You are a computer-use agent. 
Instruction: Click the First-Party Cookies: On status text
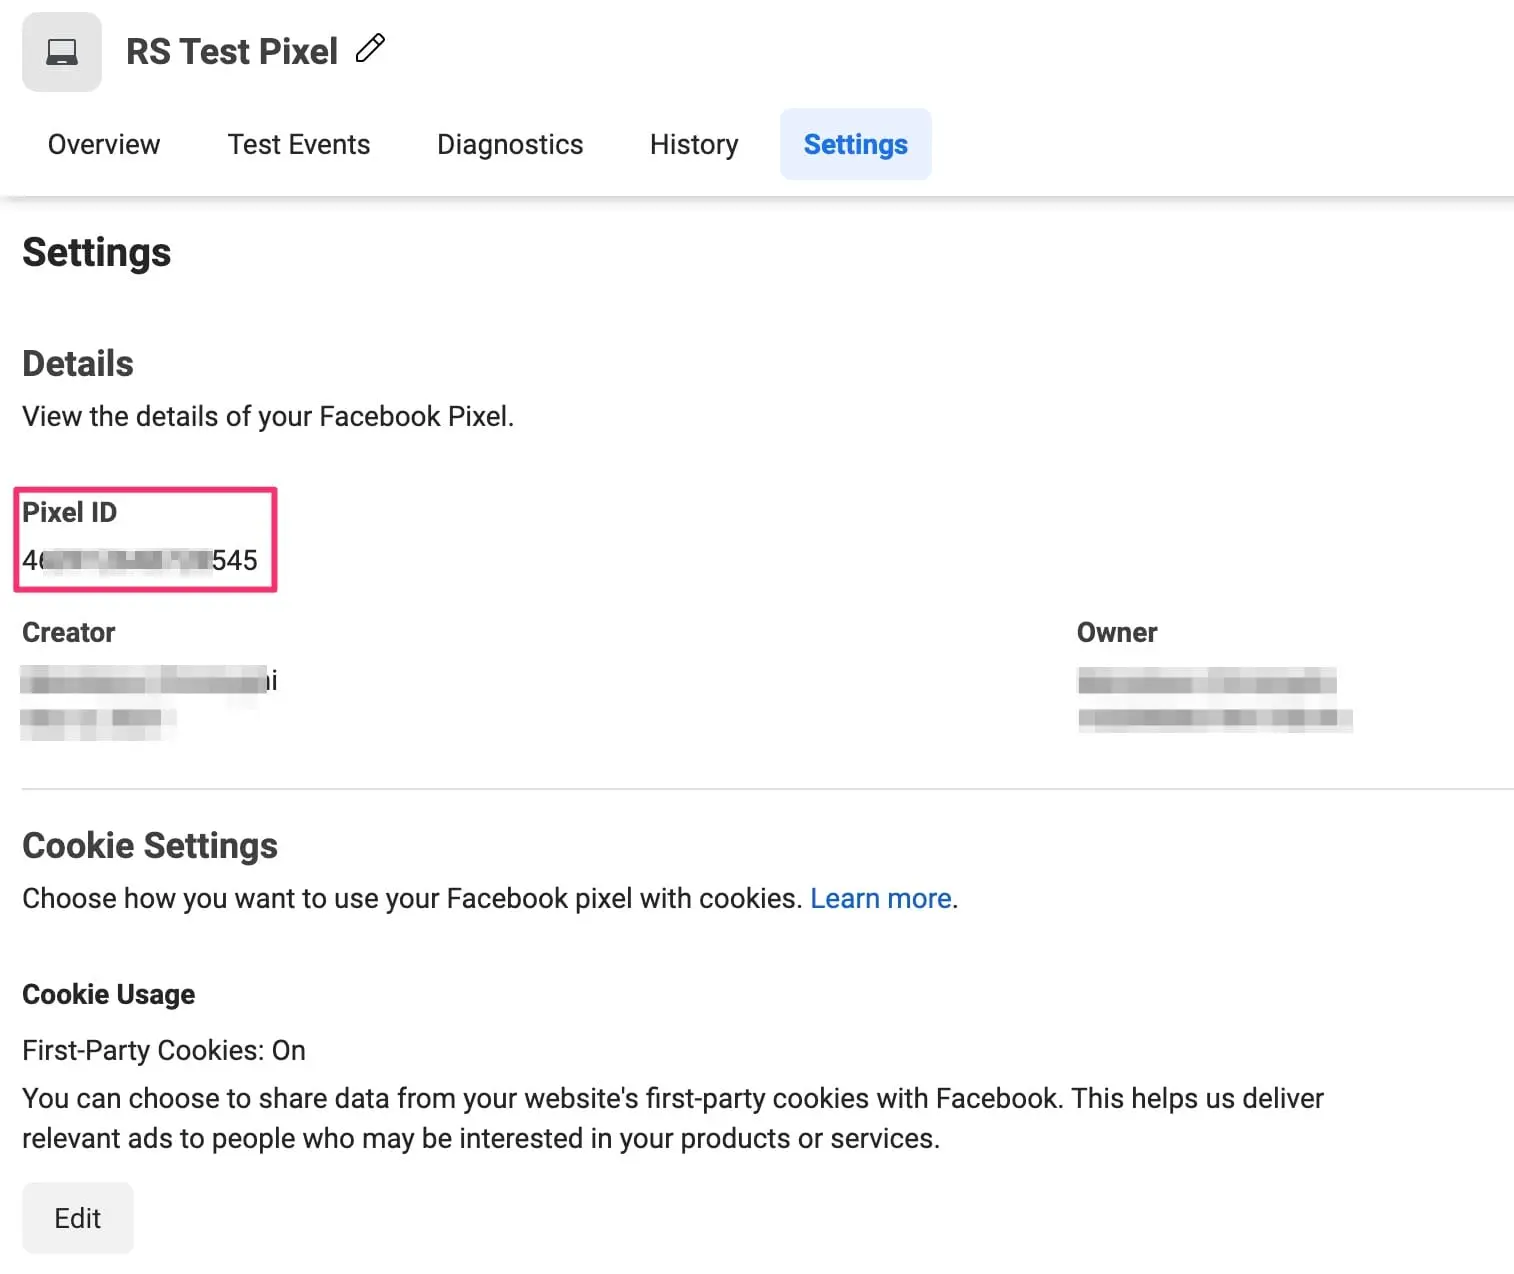tap(164, 1050)
